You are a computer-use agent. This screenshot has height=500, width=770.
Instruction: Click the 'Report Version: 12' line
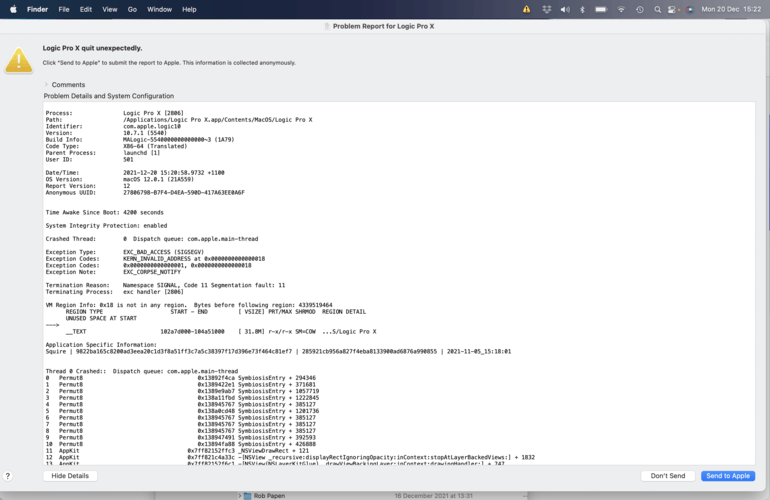pyautogui.click(x=88, y=186)
